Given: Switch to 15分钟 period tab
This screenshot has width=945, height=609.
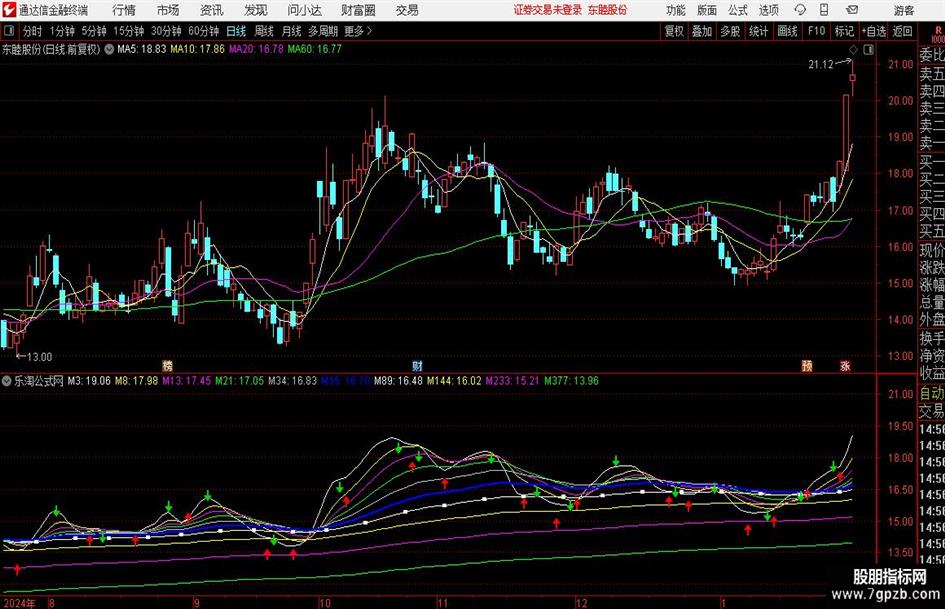Looking at the screenshot, I should pyautogui.click(x=128, y=31).
